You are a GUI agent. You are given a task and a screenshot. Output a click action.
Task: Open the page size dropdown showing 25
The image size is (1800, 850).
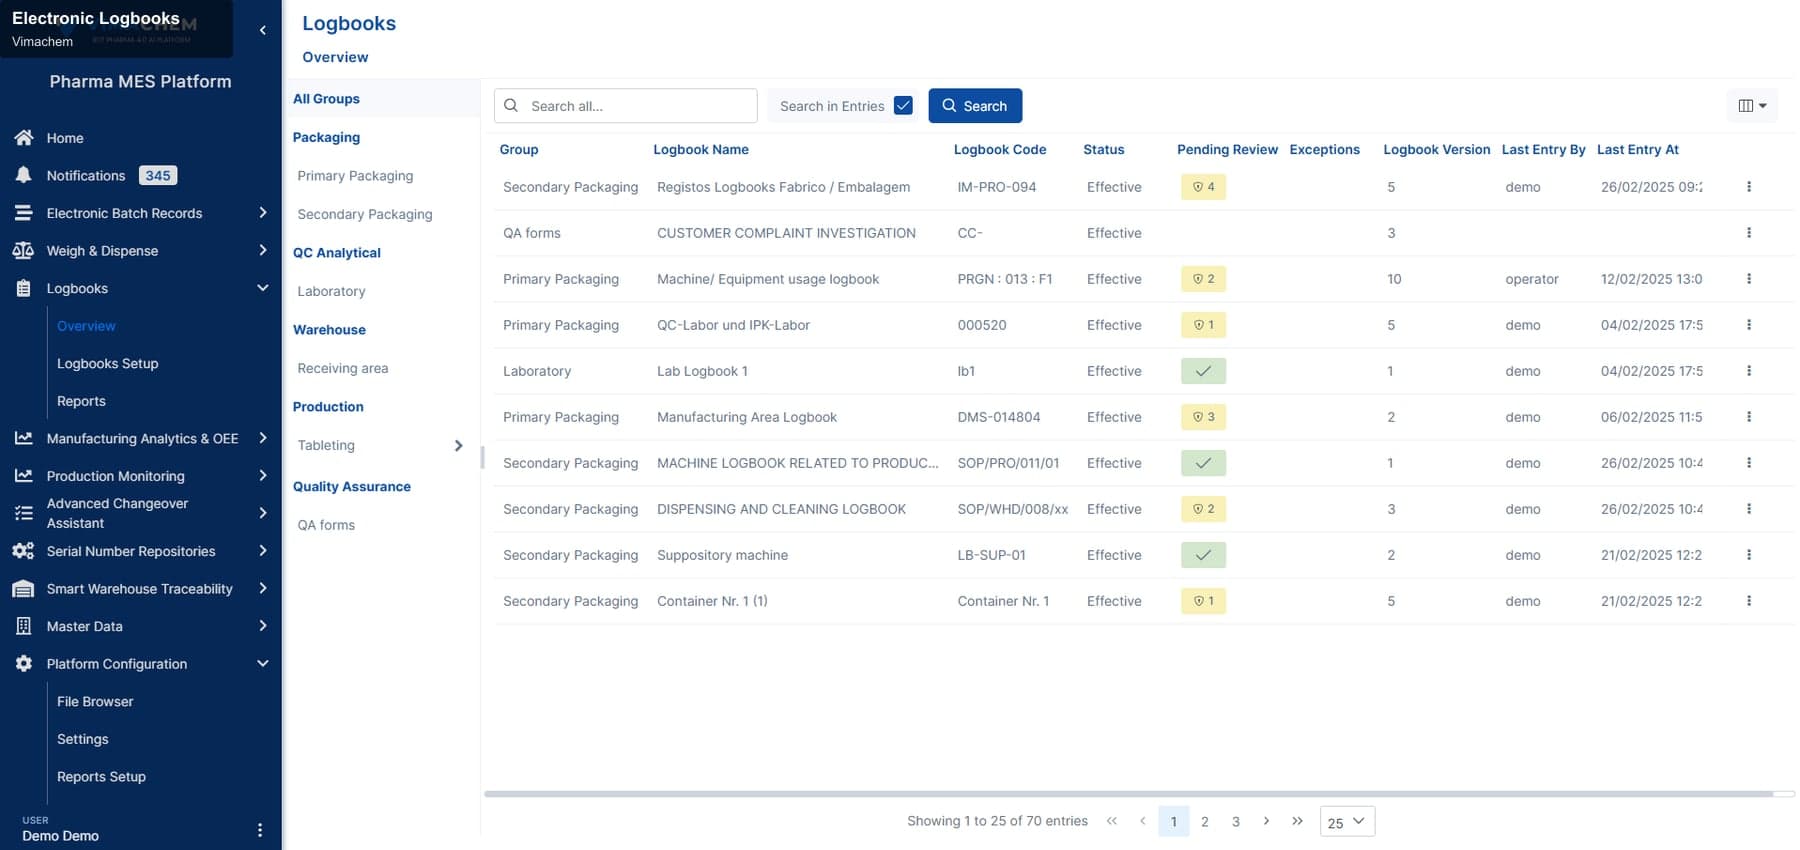click(1347, 821)
